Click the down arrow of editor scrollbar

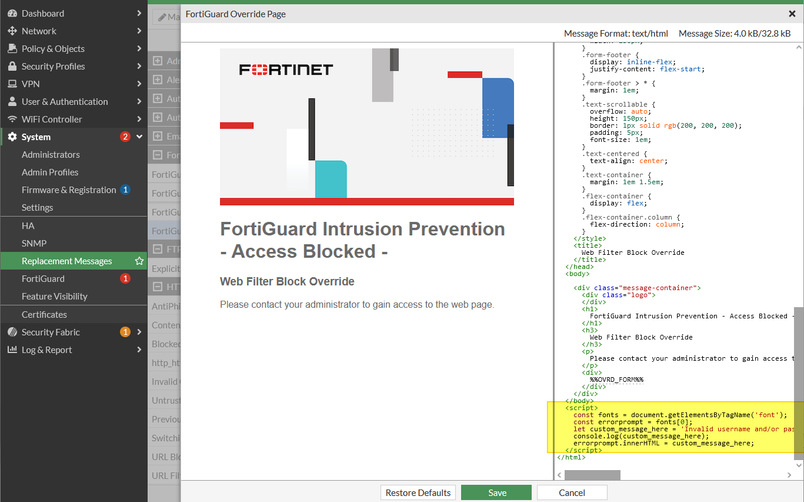tap(798, 465)
